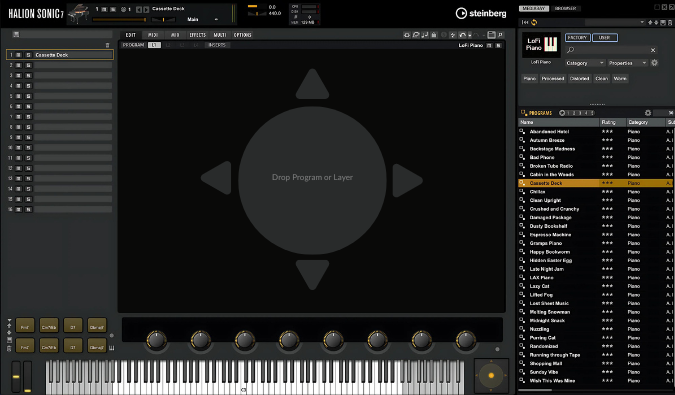
Task: Open the Category dropdown
Action: [585, 63]
